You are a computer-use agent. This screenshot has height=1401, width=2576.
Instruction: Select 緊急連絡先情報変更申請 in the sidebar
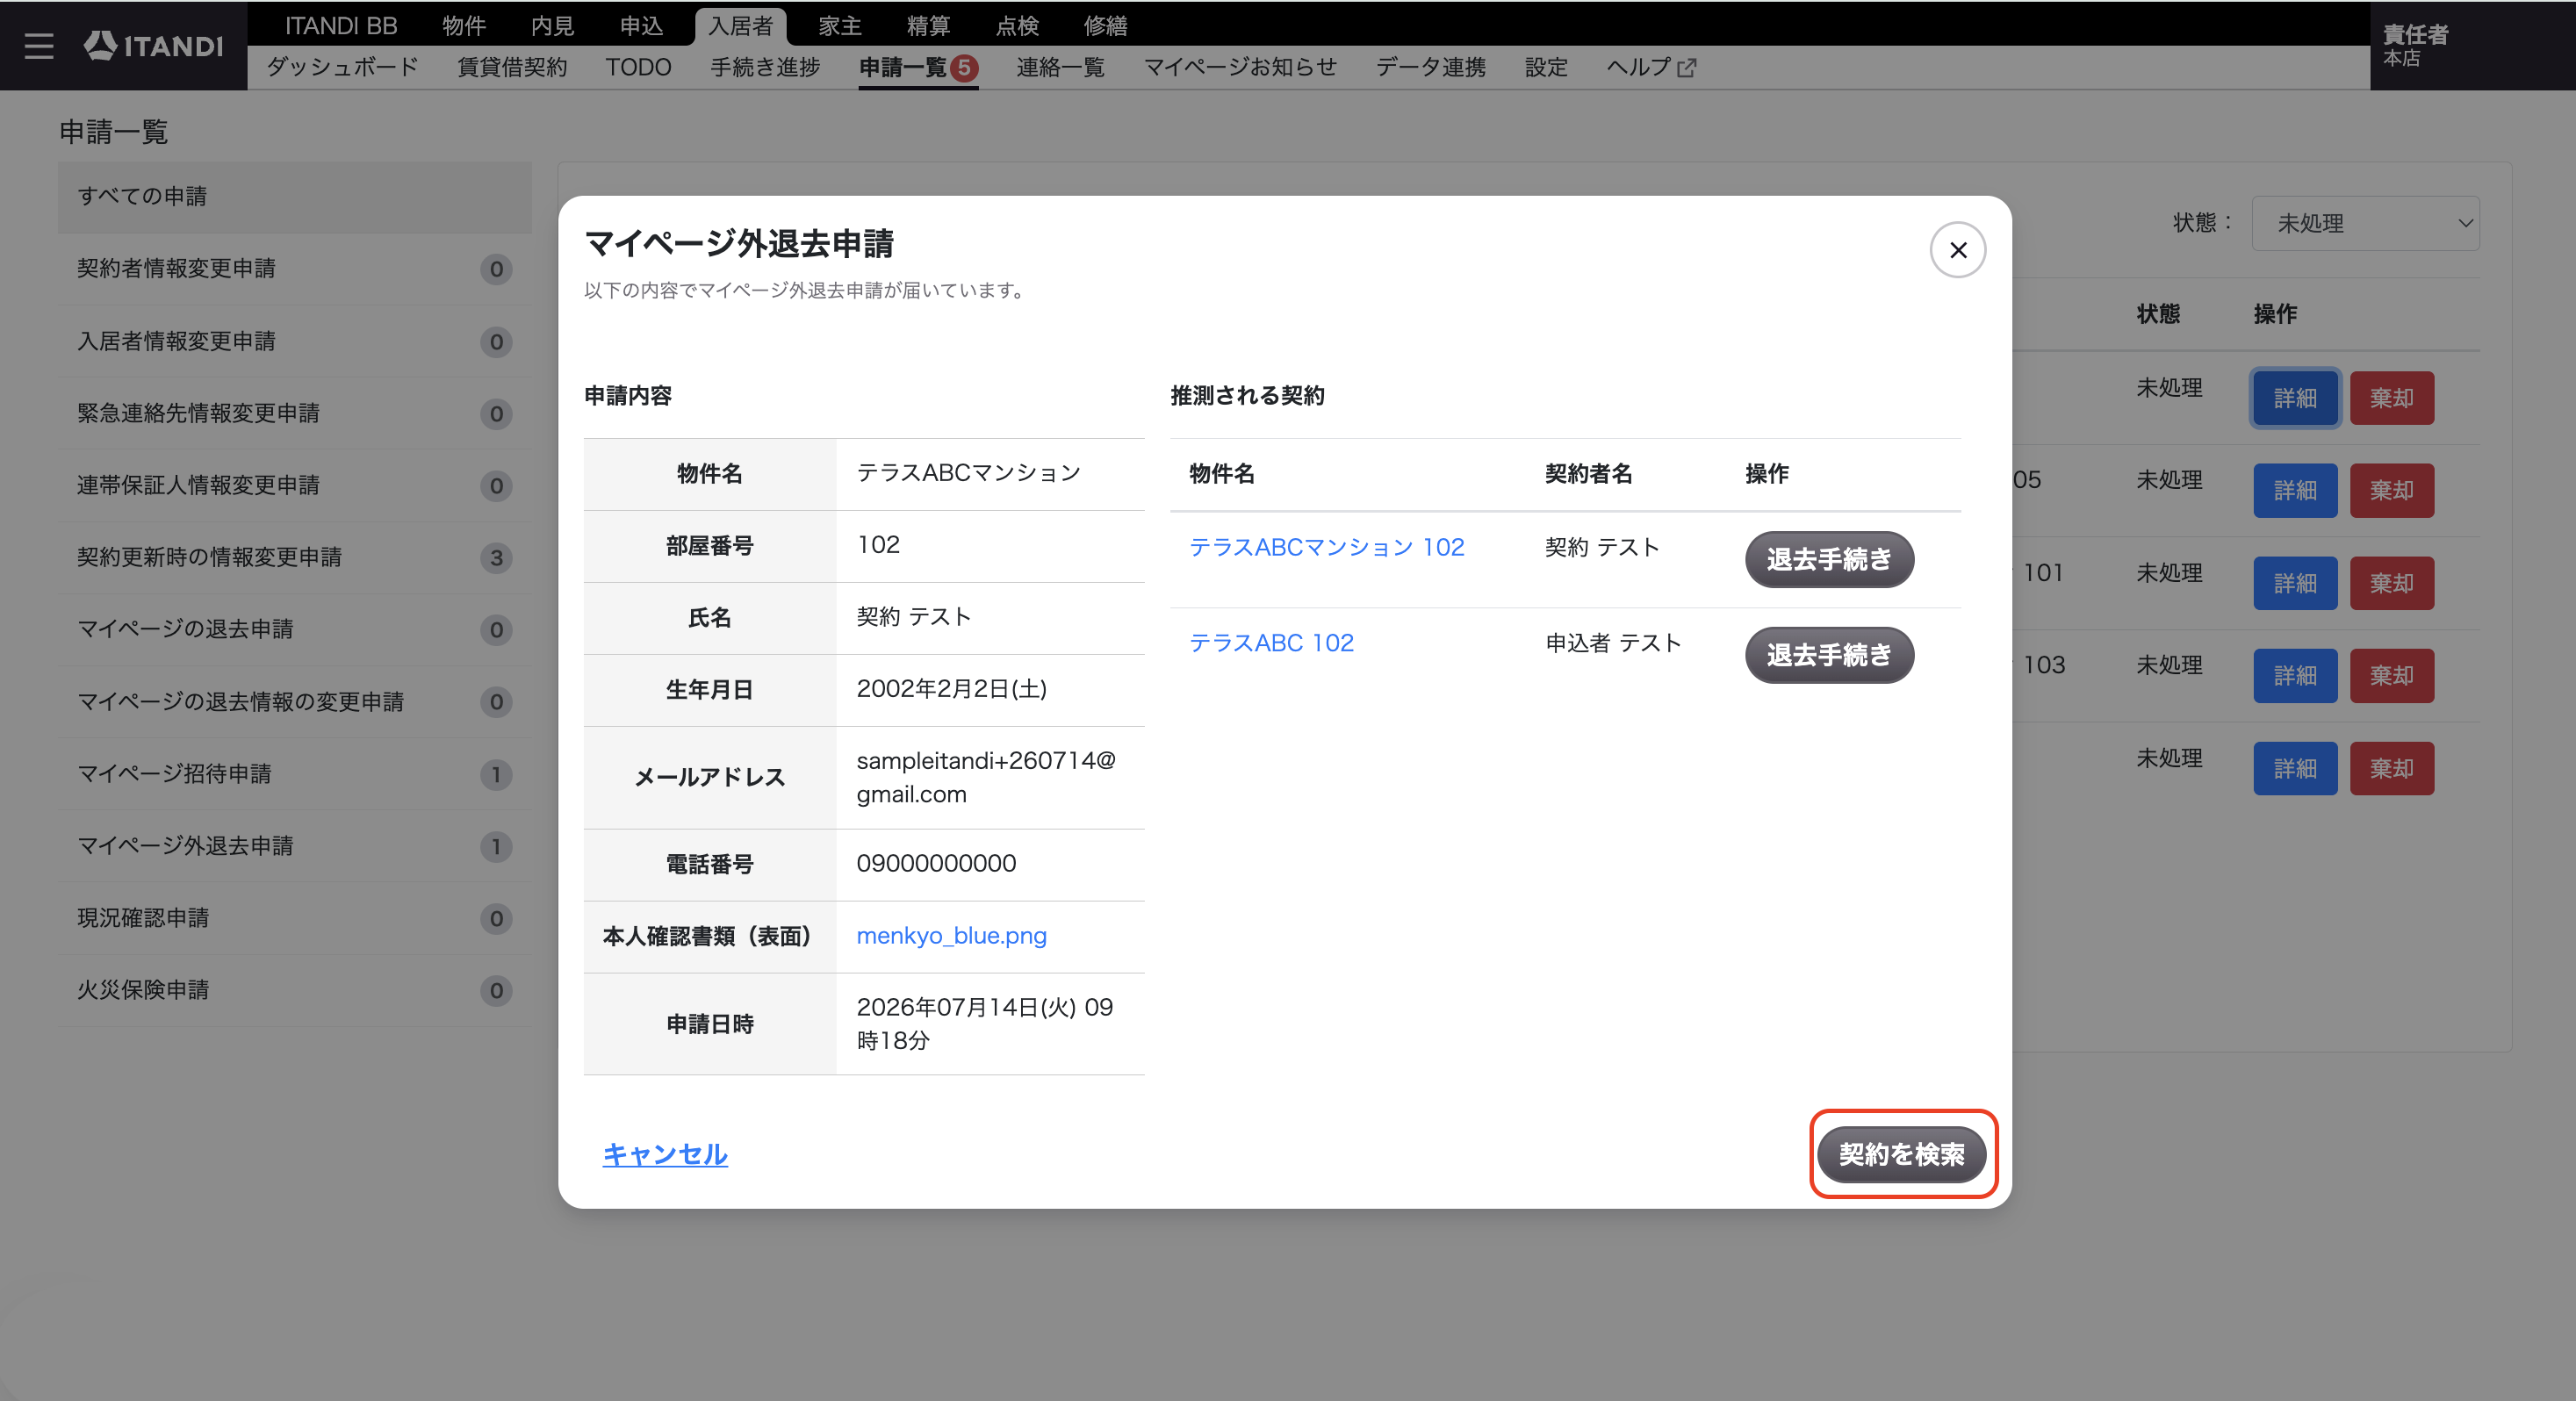(x=295, y=413)
